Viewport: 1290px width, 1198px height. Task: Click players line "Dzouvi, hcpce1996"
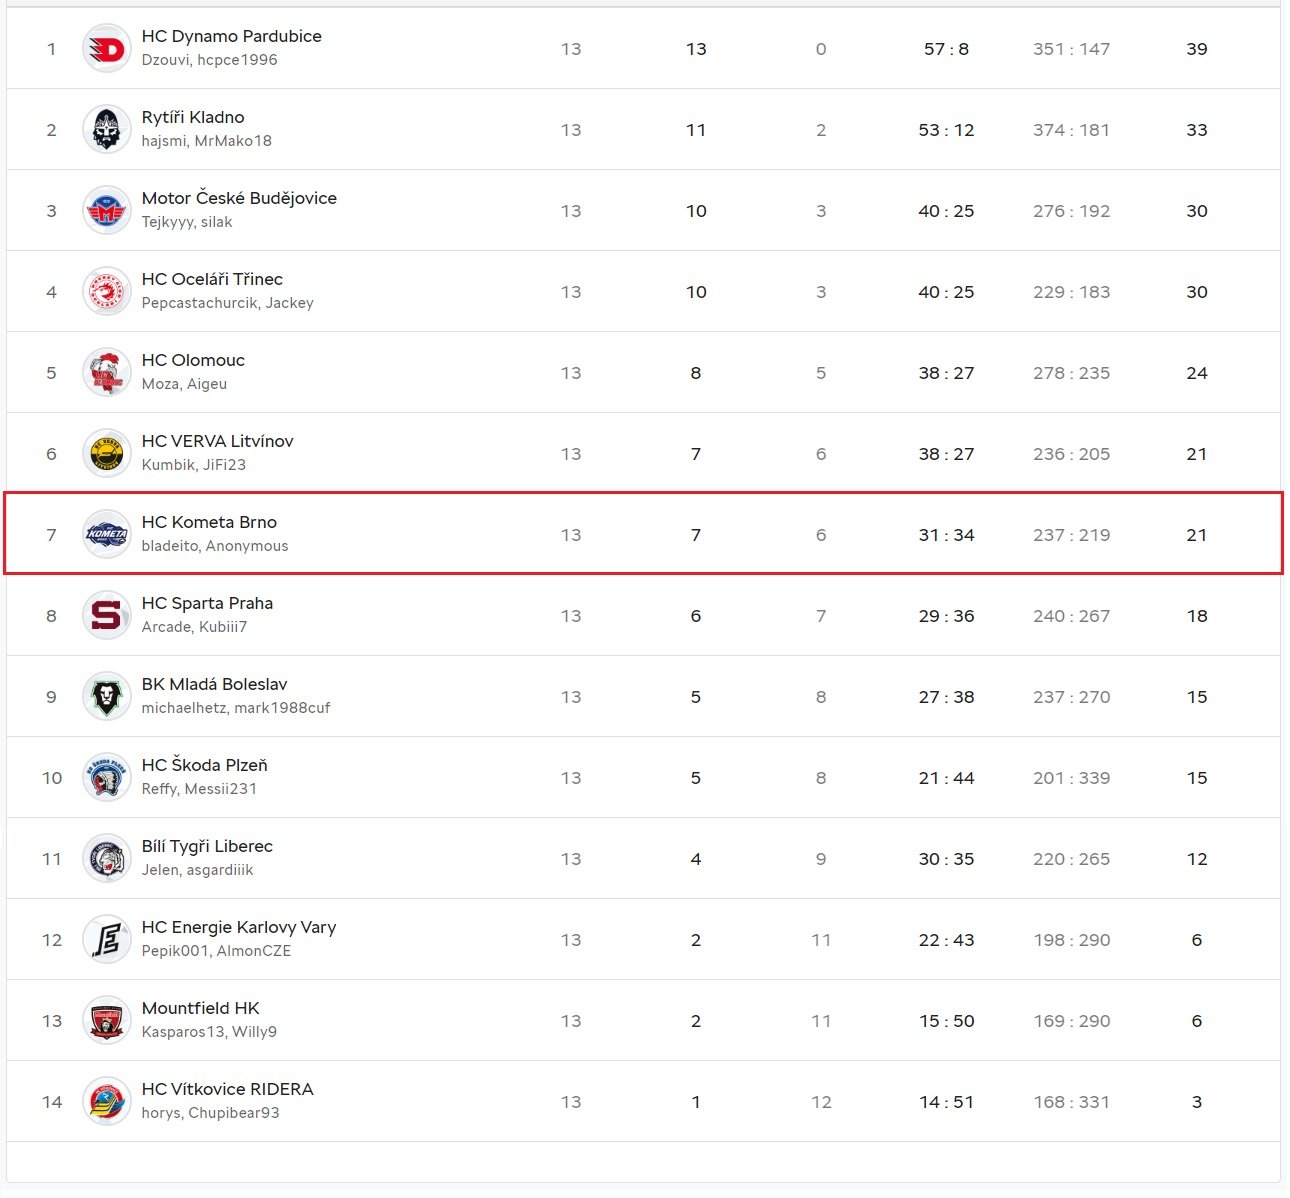(209, 60)
